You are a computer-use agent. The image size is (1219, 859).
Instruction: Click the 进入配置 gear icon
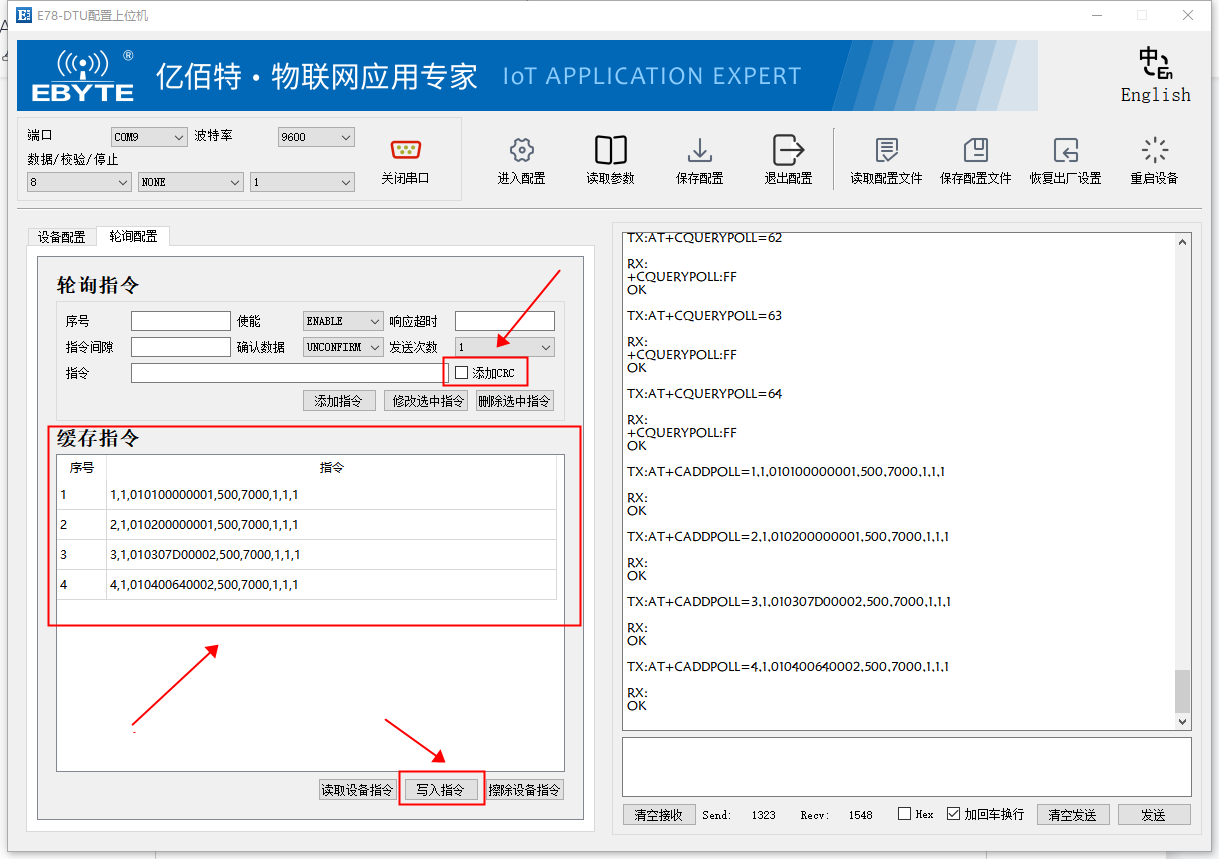coord(521,158)
